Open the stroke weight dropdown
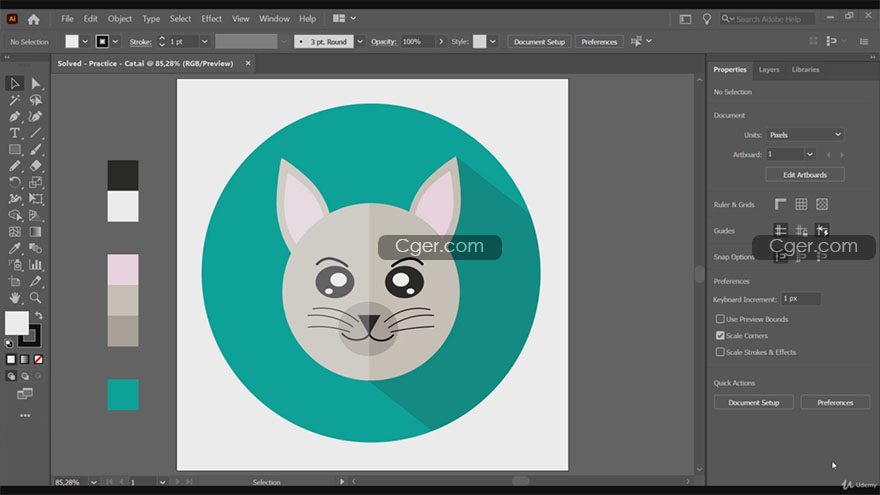Image resolution: width=880 pixels, height=495 pixels. (x=205, y=42)
